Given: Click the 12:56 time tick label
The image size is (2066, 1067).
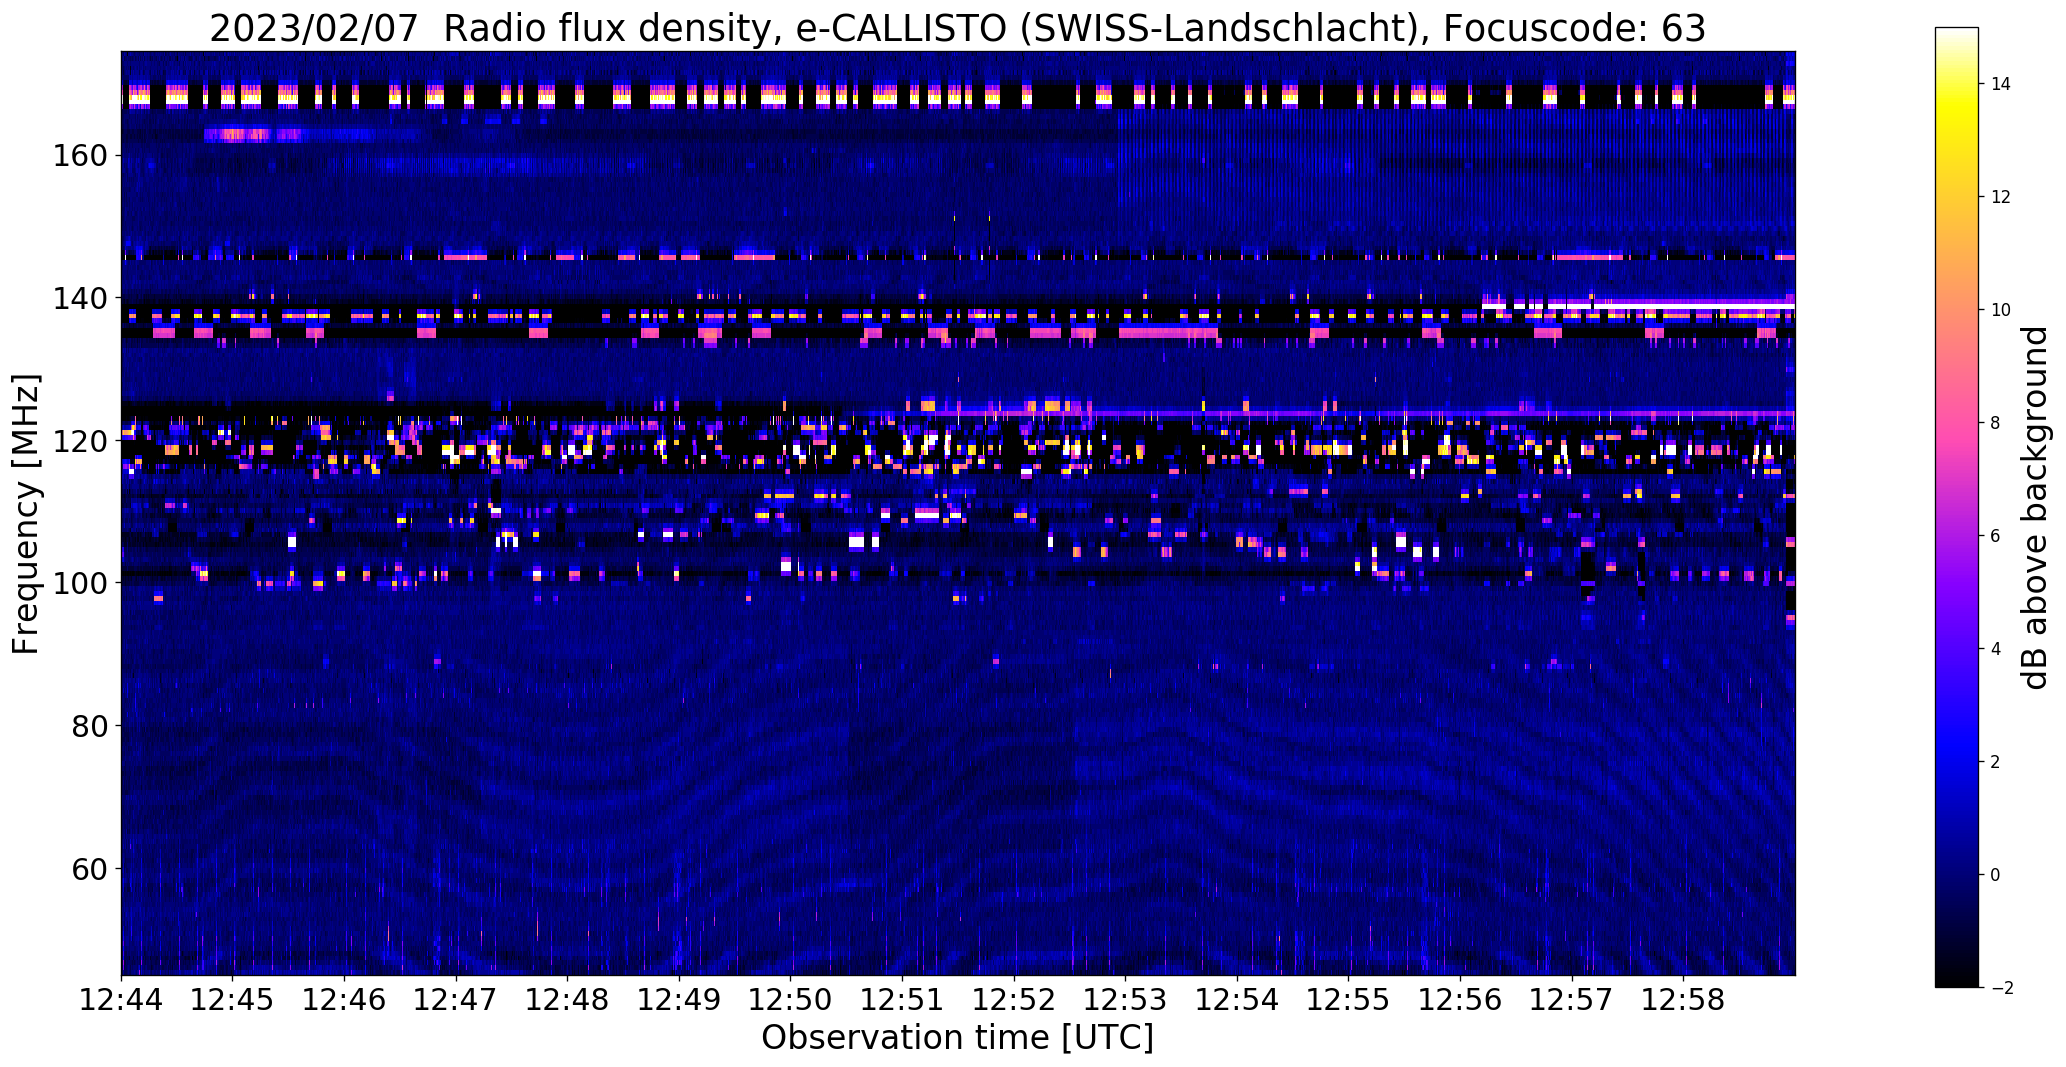Looking at the screenshot, I should (1460, 1000).
